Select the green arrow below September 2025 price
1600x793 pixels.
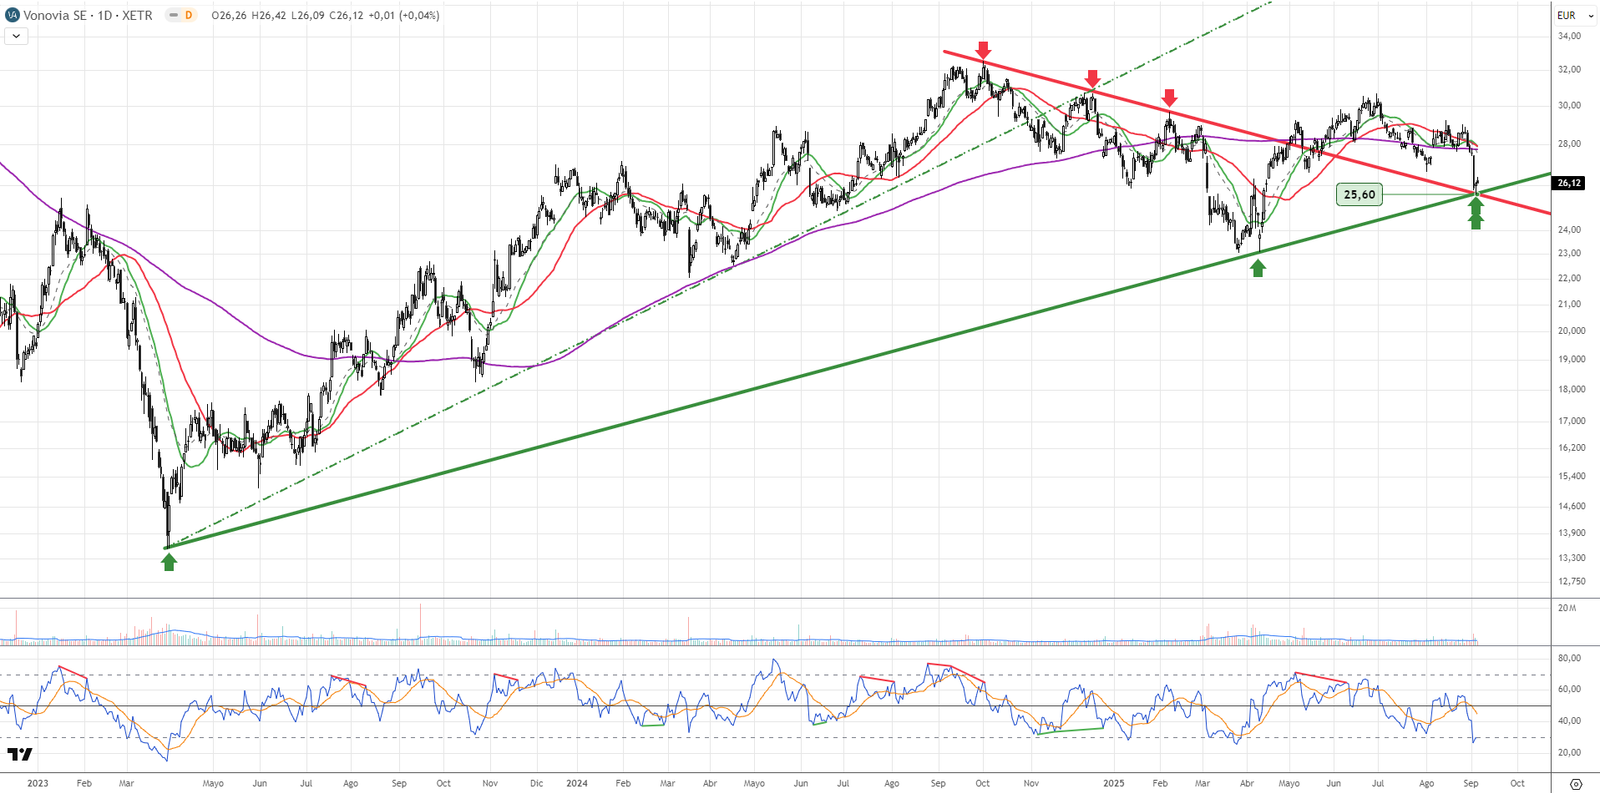click(1476, 214)
